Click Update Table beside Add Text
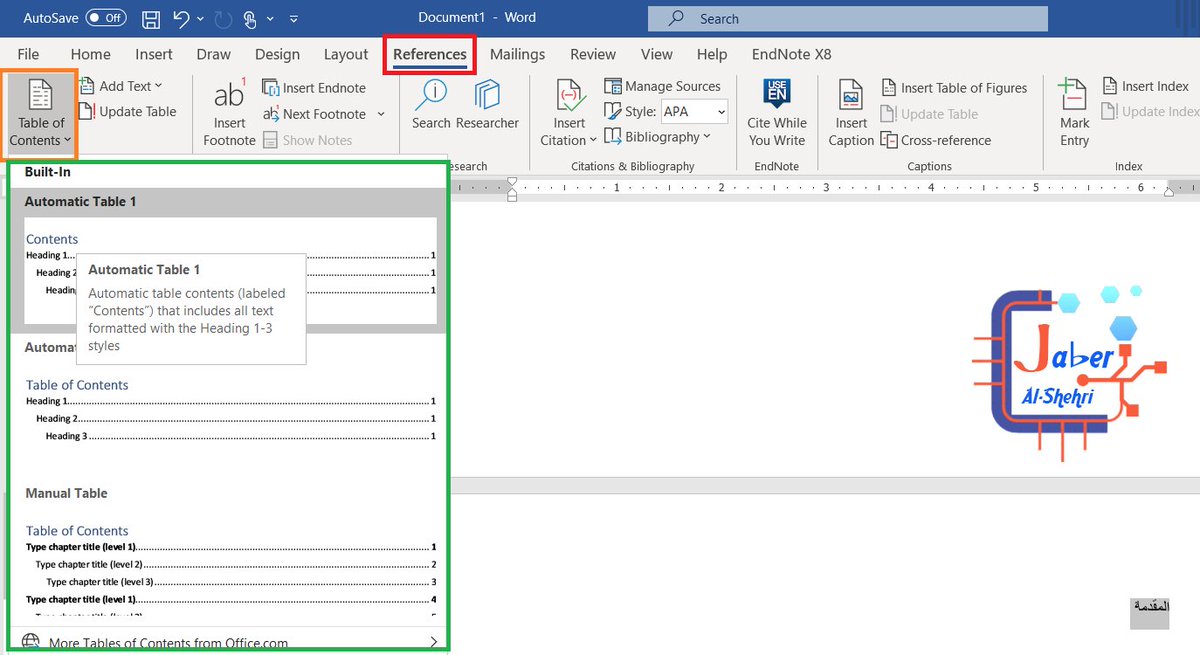Viewport: 1200px width, 655px height. pyautogui.click(x=128, y=112)
